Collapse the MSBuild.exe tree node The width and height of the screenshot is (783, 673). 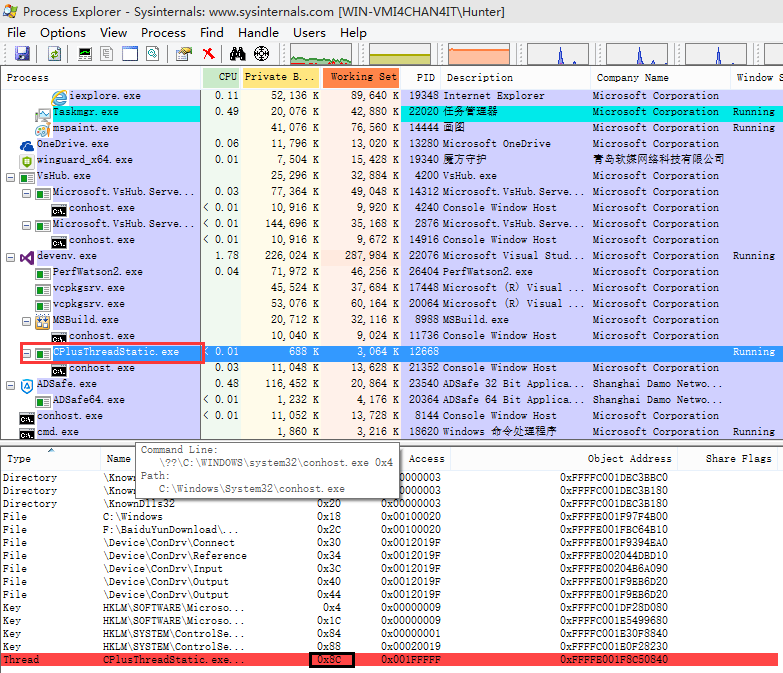tap(26, 322)
